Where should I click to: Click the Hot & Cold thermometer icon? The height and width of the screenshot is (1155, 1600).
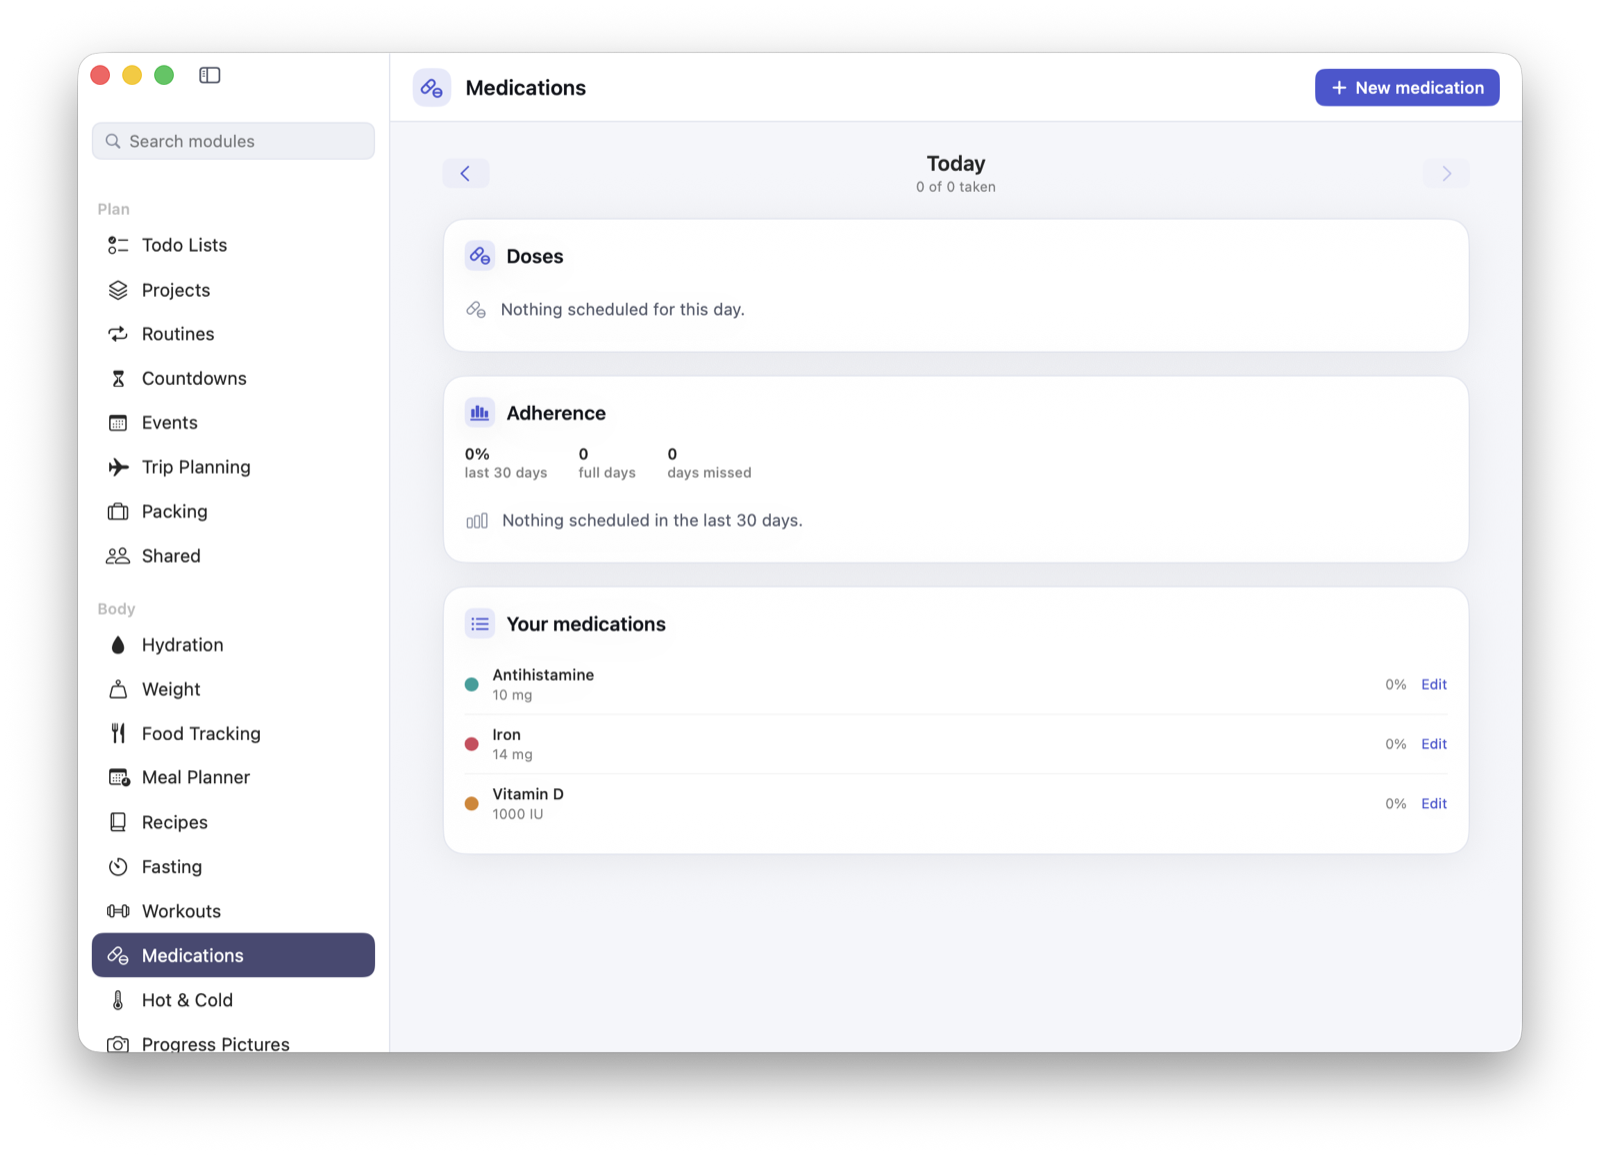[118, 1000]
